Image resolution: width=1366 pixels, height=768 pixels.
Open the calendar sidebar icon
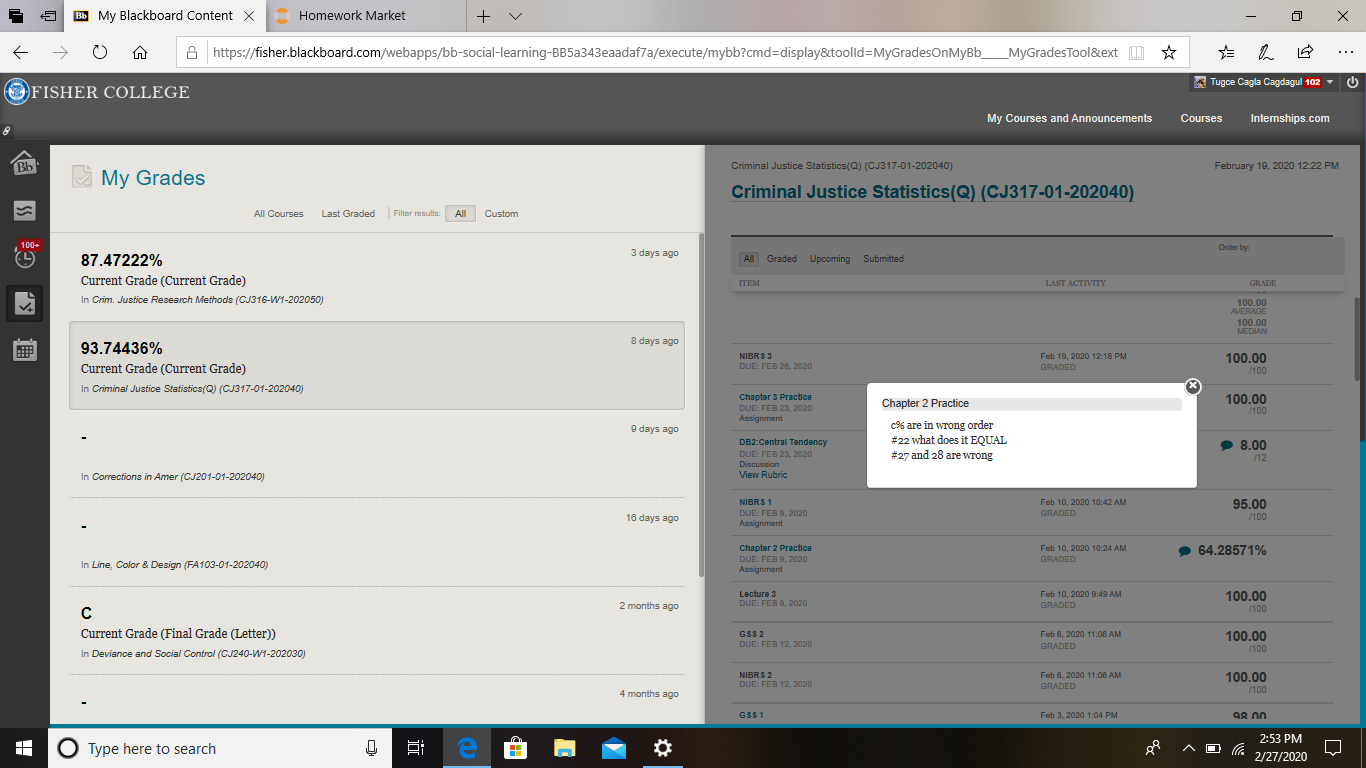[25, 350]
